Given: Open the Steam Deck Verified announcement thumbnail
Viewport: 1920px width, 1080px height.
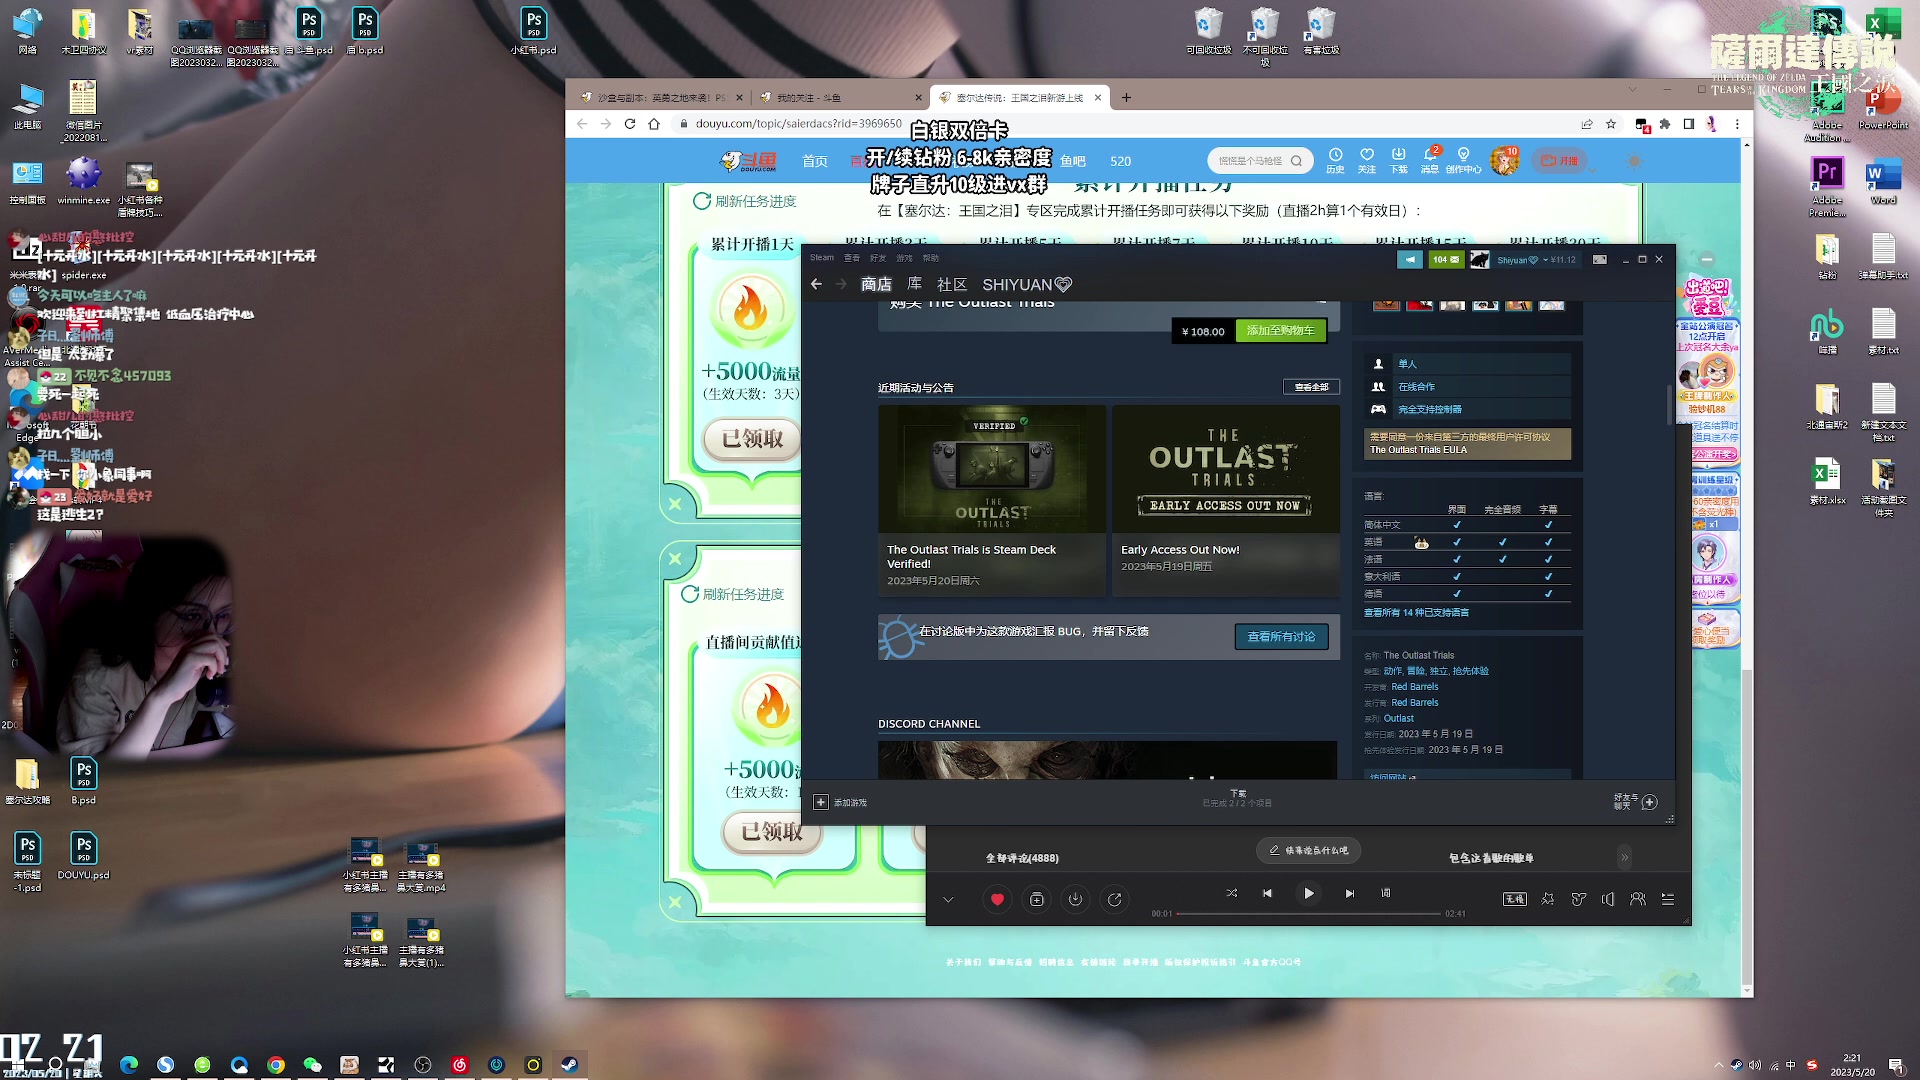Looking at the screenshot, I should click(992, 469).
